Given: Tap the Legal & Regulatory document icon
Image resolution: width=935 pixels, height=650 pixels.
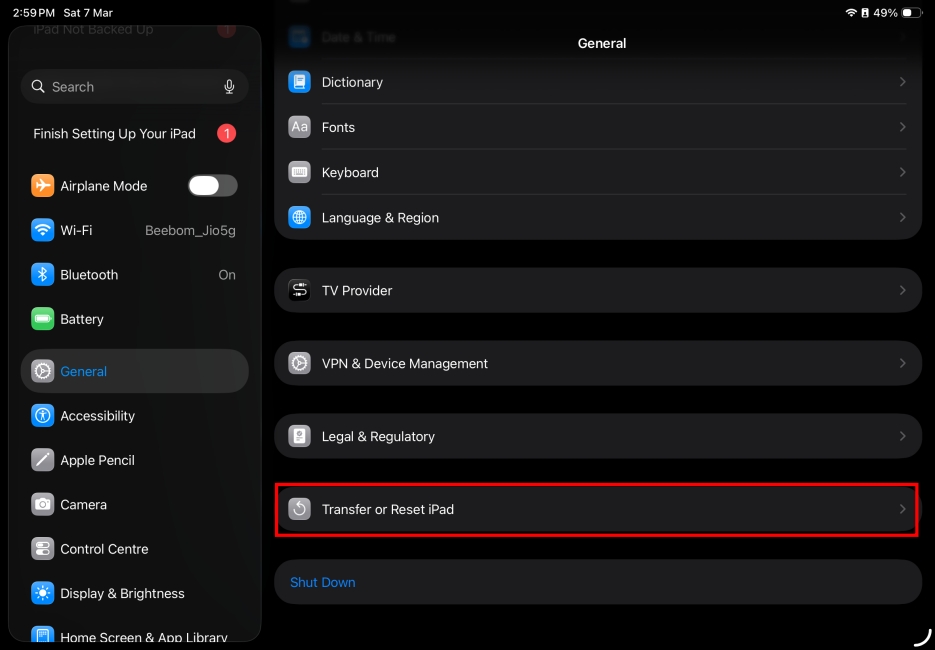Looking at the screenshot, I should tap(299, 436).
